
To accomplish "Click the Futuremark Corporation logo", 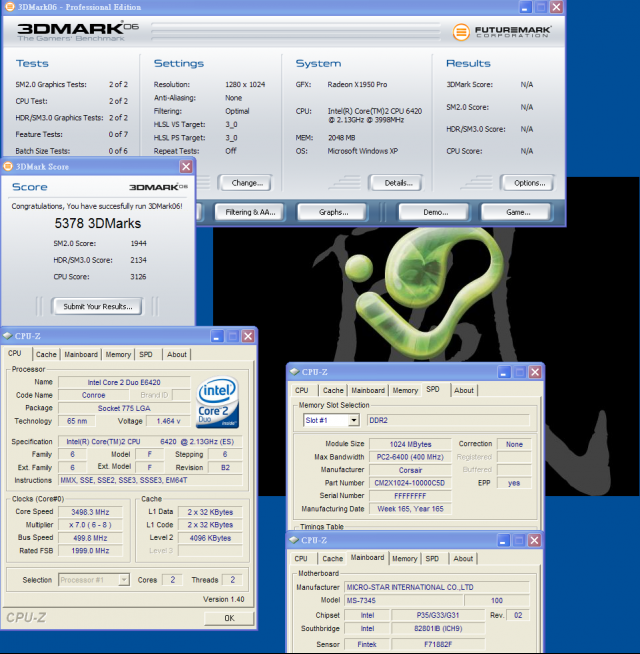I will [502, 32].
